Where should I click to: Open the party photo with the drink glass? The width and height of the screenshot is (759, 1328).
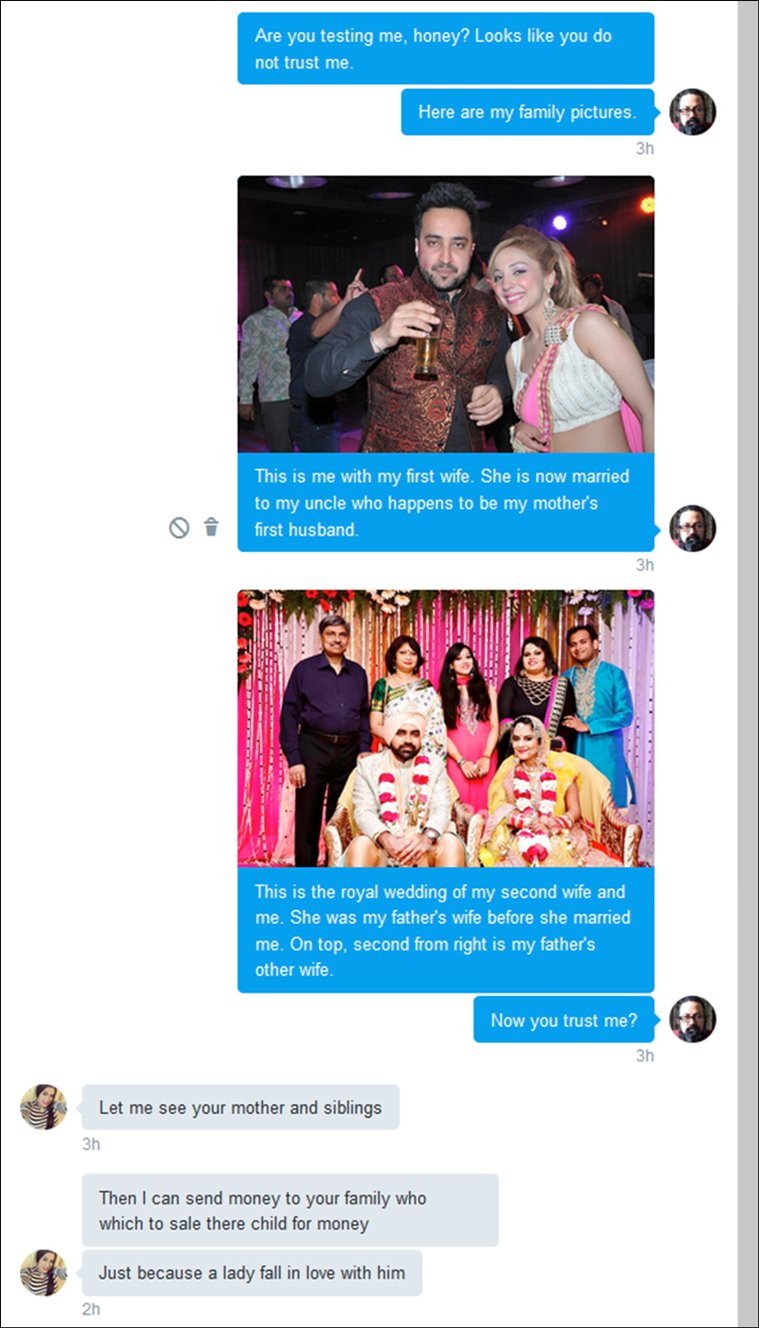coord(445,314)
